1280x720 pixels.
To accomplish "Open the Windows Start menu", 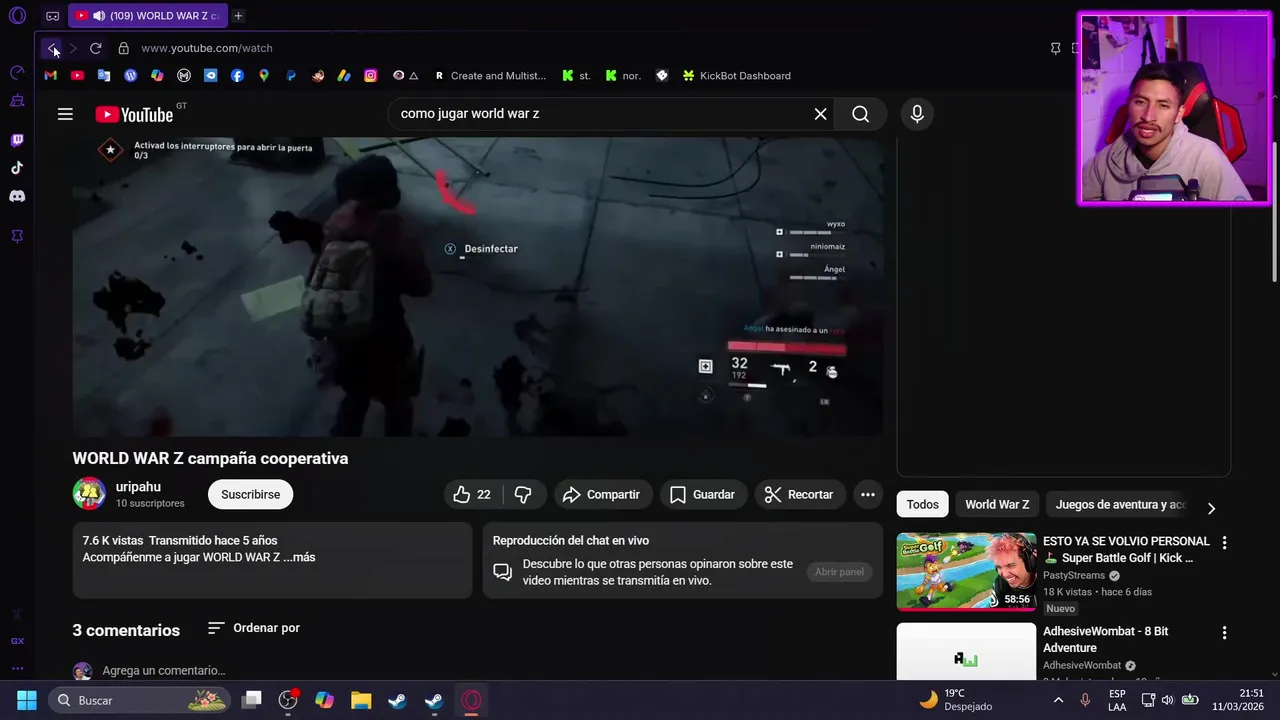I will (27, 700).
